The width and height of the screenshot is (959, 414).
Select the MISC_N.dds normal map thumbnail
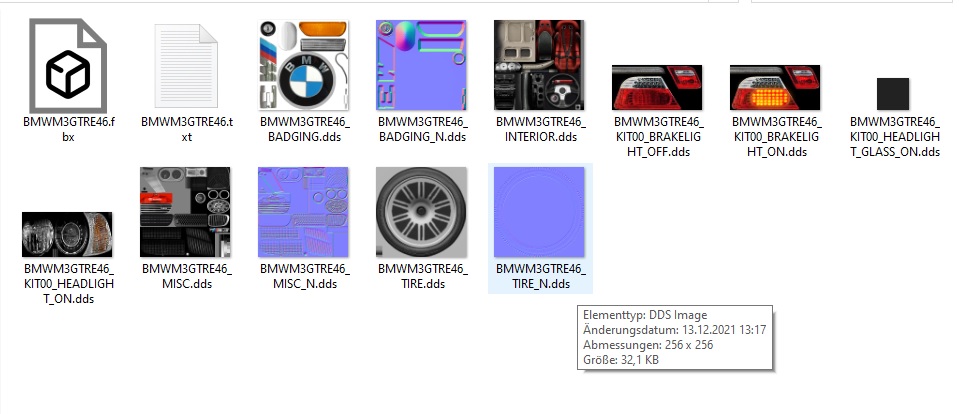[304, 212]
